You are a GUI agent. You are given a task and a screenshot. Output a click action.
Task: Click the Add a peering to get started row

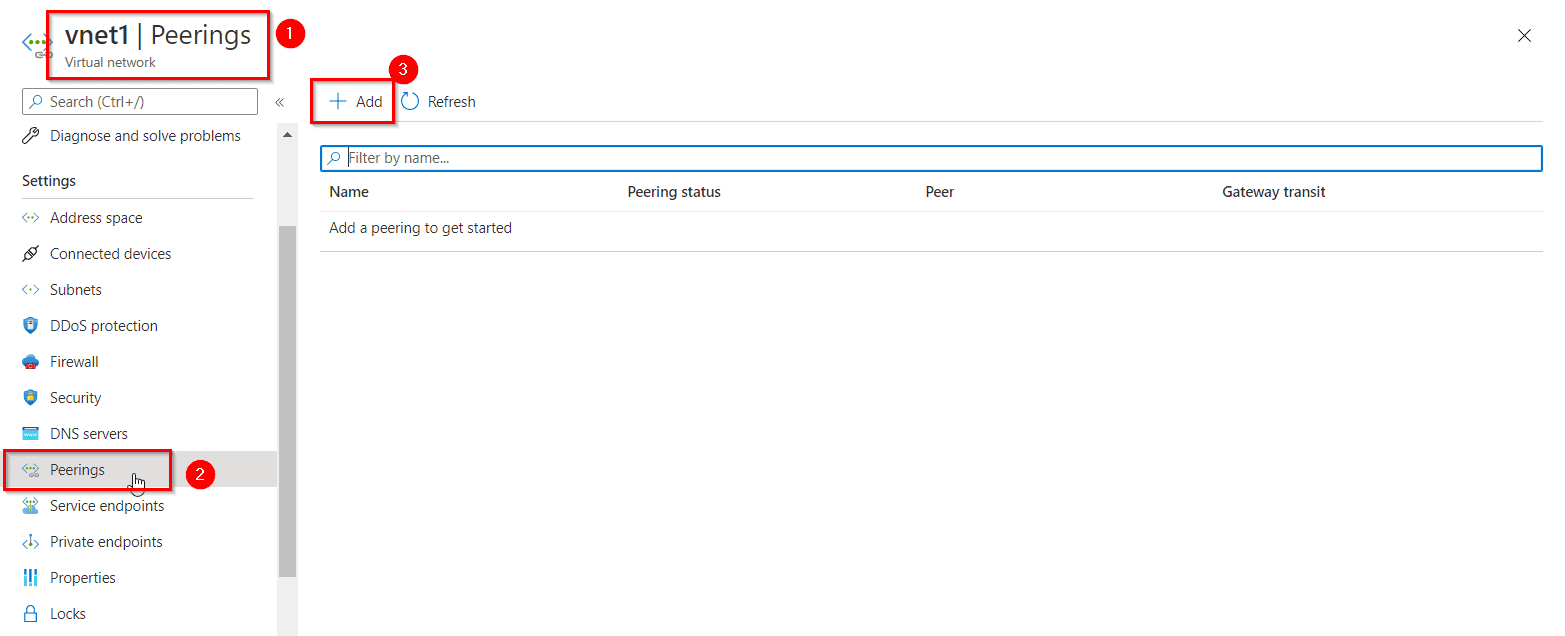point(420,227)
